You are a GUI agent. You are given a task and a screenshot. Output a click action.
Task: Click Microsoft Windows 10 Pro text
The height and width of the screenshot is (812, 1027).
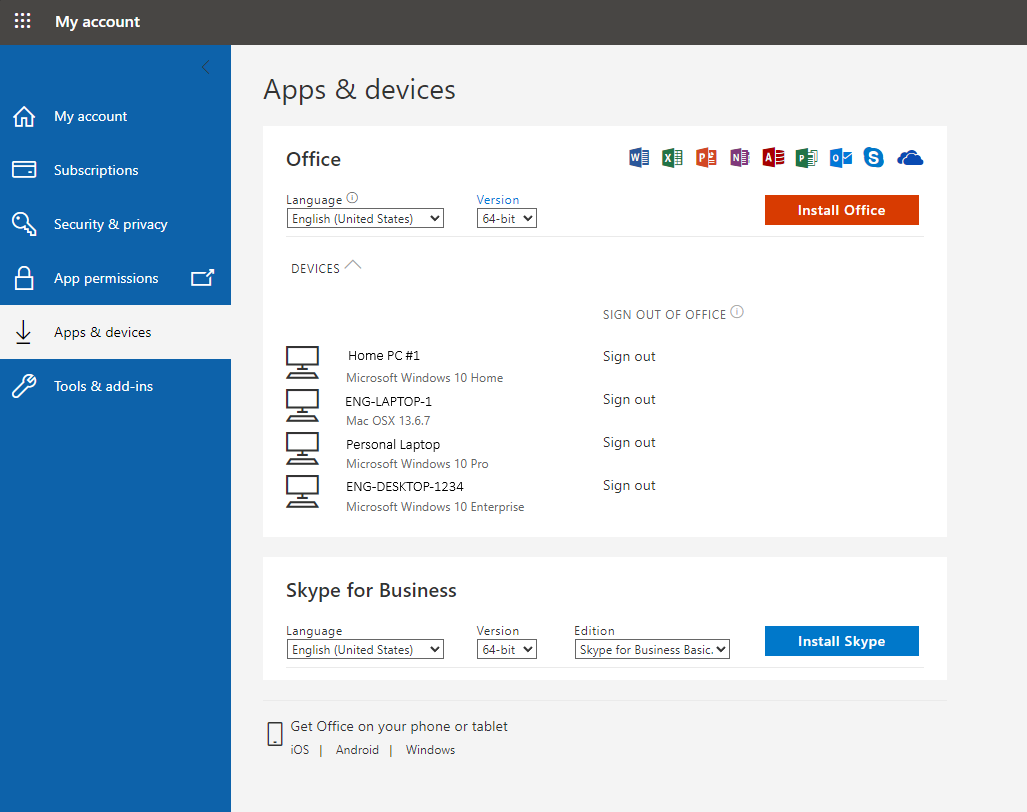(417, 464)
